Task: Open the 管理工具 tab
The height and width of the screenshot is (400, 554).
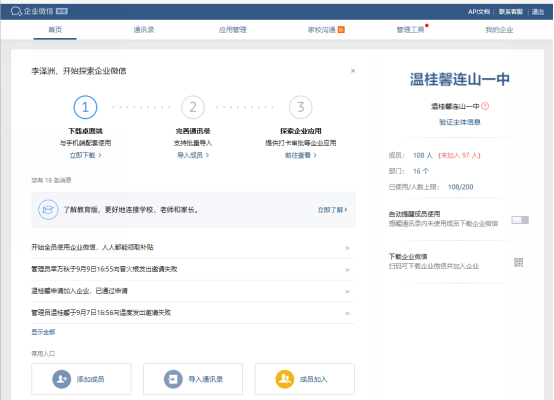Action: [x=410, y=30]
